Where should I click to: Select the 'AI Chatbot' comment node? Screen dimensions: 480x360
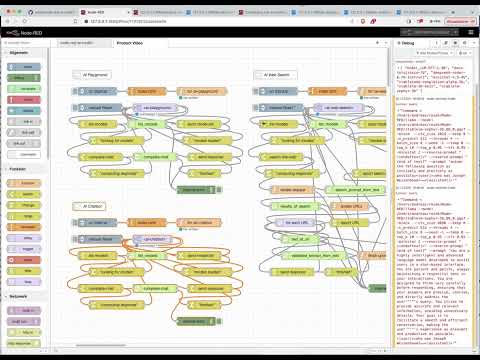coord(89,206)
